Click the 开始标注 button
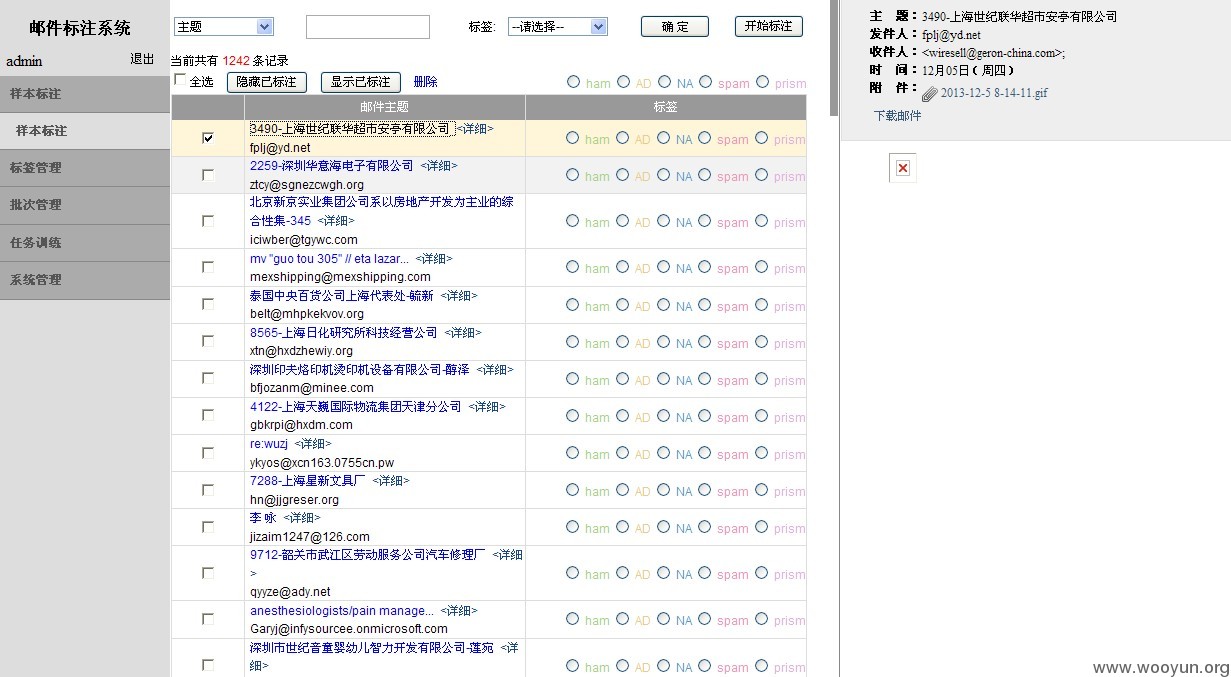This screenshot has width=1231, height=677. [769, 26]
